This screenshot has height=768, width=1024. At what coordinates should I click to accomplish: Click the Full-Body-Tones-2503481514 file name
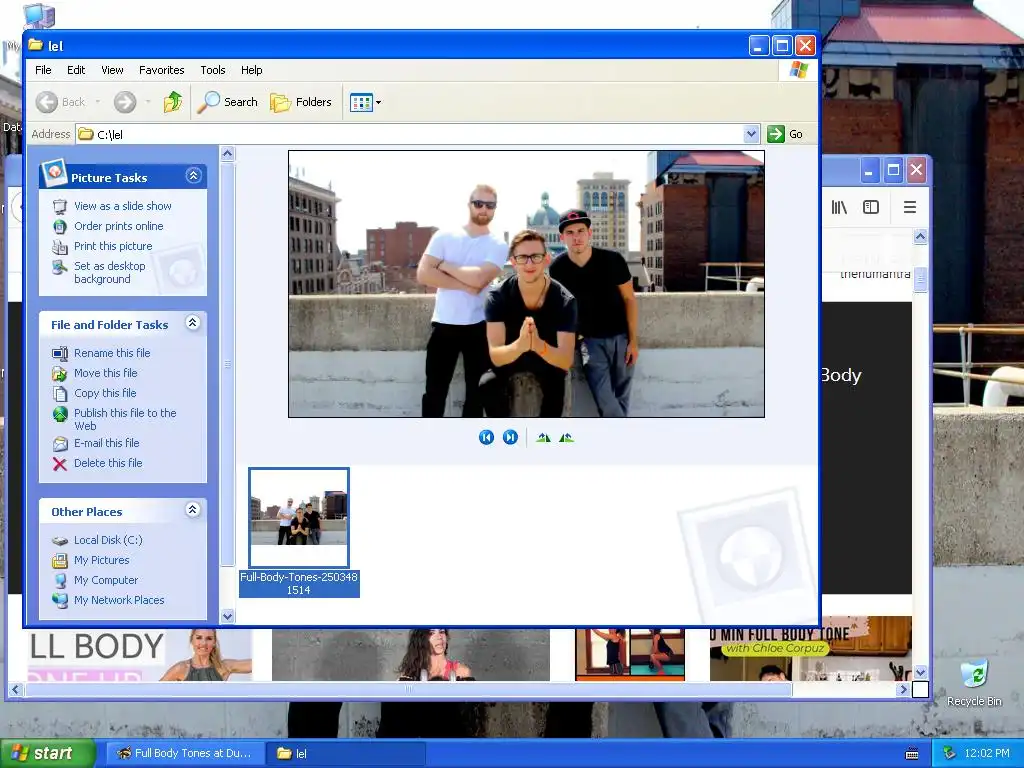click(x=299, y=583)
